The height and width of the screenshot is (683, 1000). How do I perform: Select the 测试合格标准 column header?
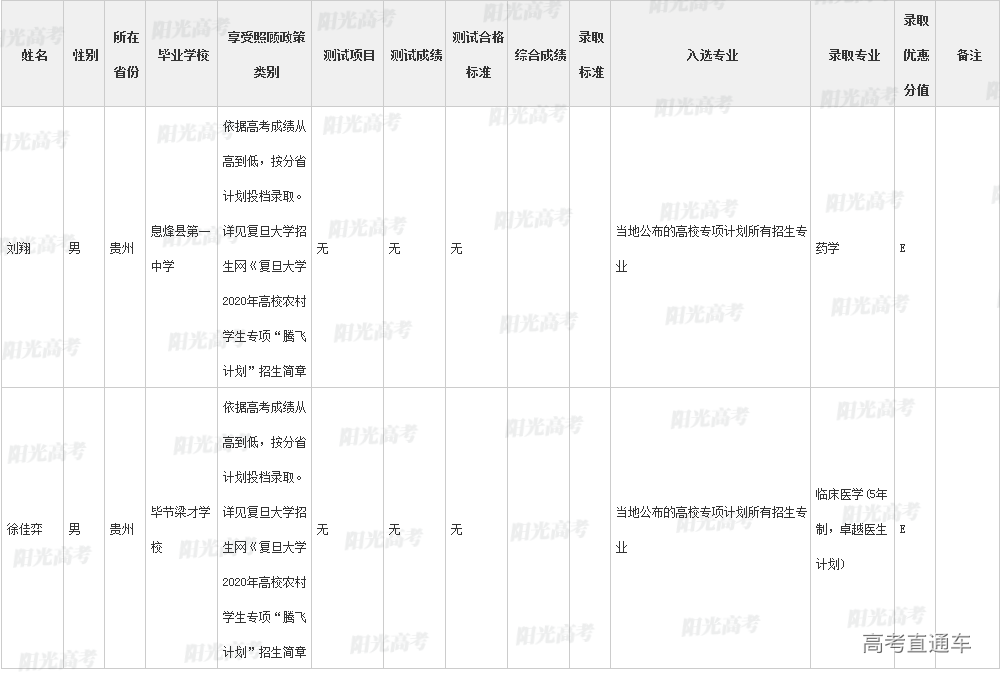(x=478, y=55)
